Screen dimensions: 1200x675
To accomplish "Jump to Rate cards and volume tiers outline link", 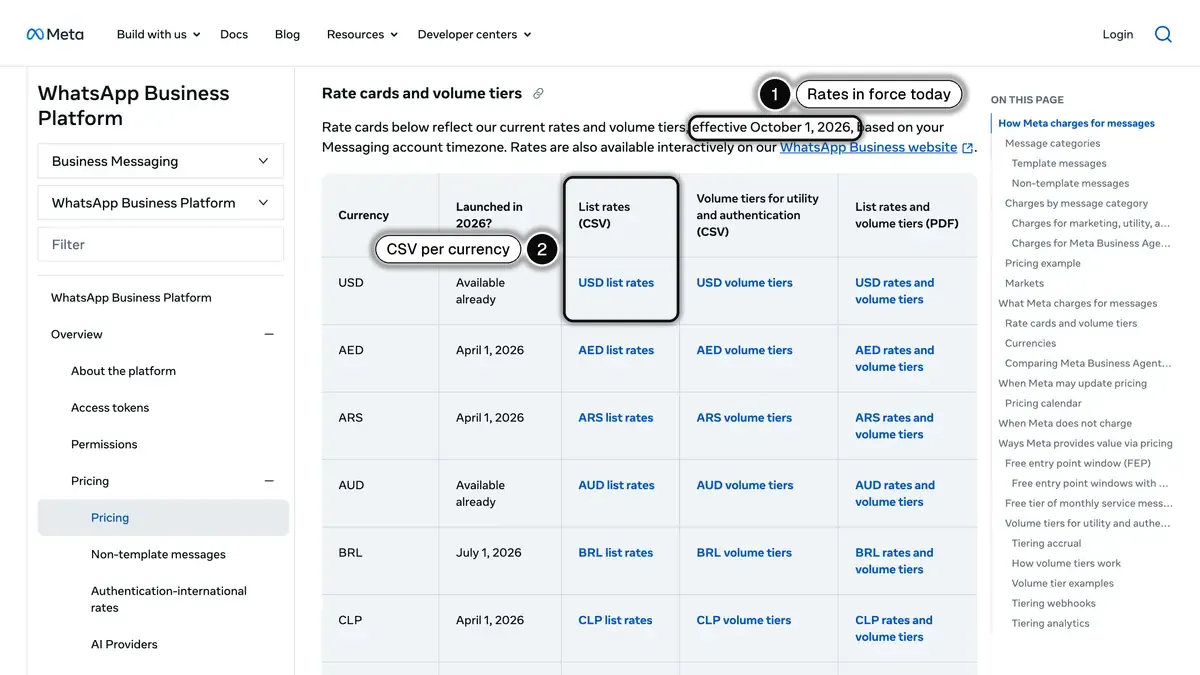I will 1071,324.
